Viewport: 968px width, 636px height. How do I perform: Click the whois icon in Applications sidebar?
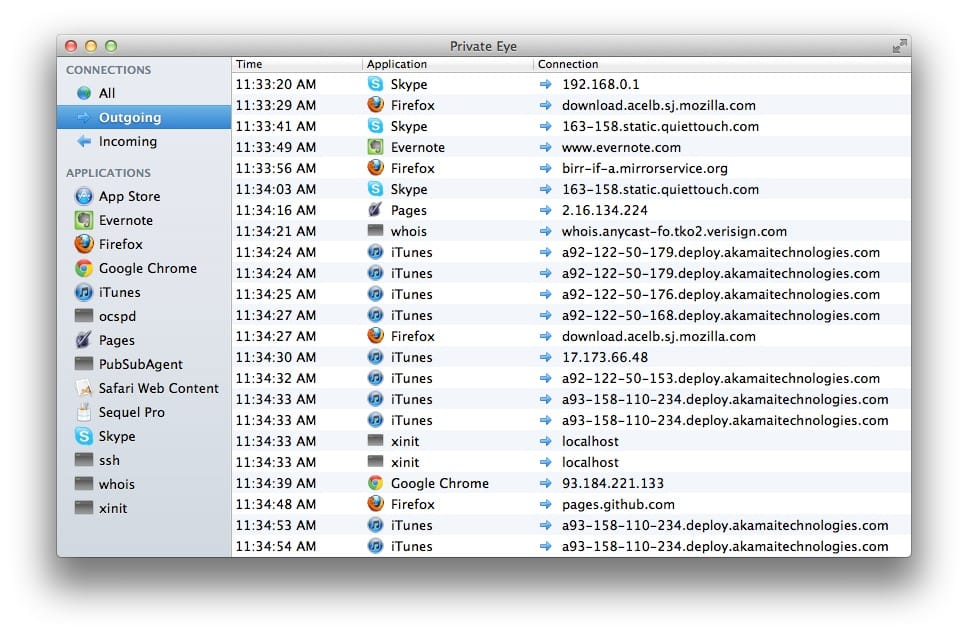83,484
